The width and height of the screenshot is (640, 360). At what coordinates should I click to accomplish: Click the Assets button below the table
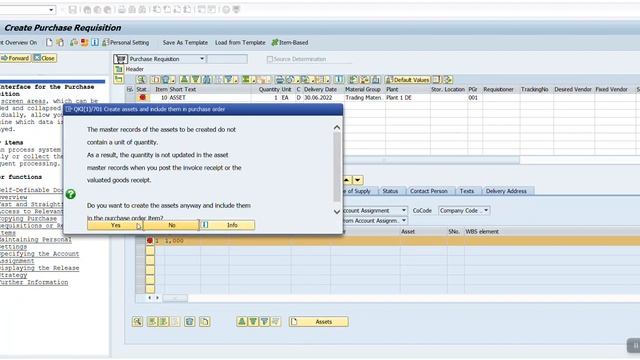pyautogui.click(x=318, y=322)
